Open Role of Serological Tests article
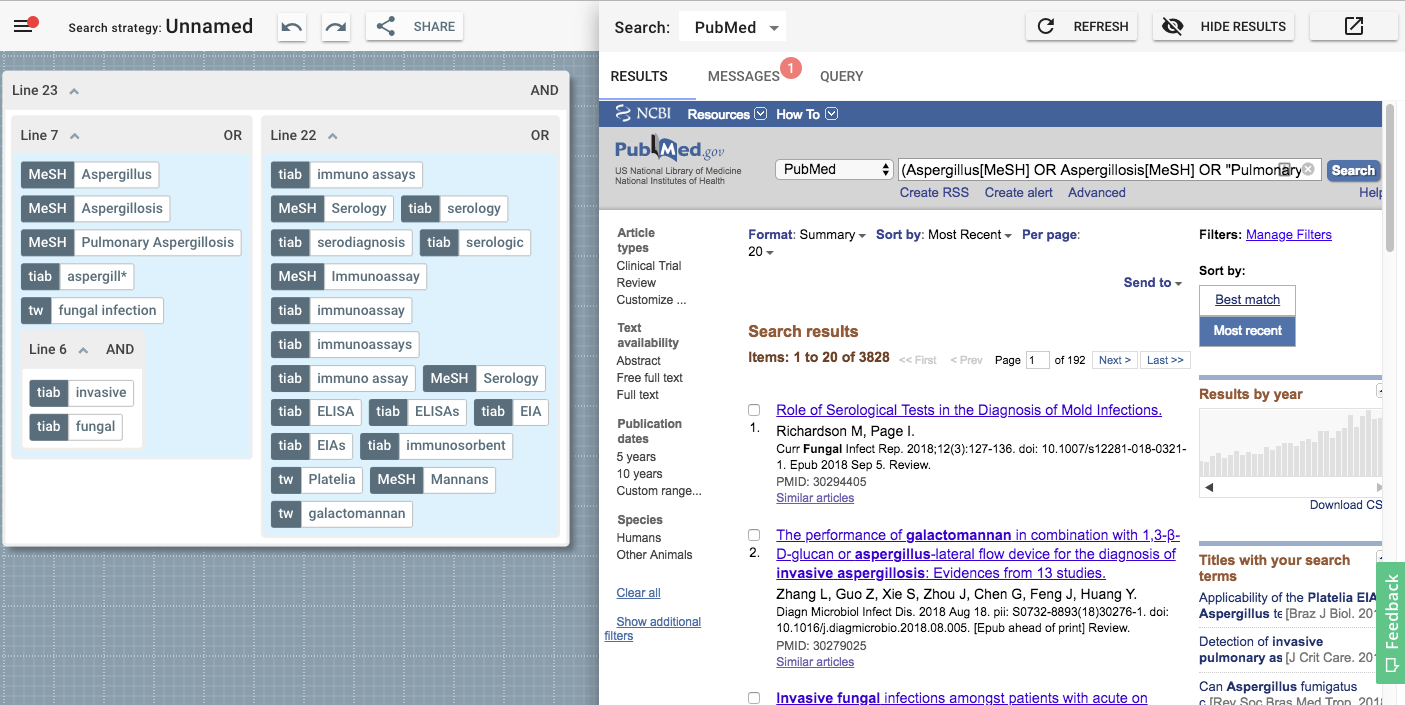 969,410
